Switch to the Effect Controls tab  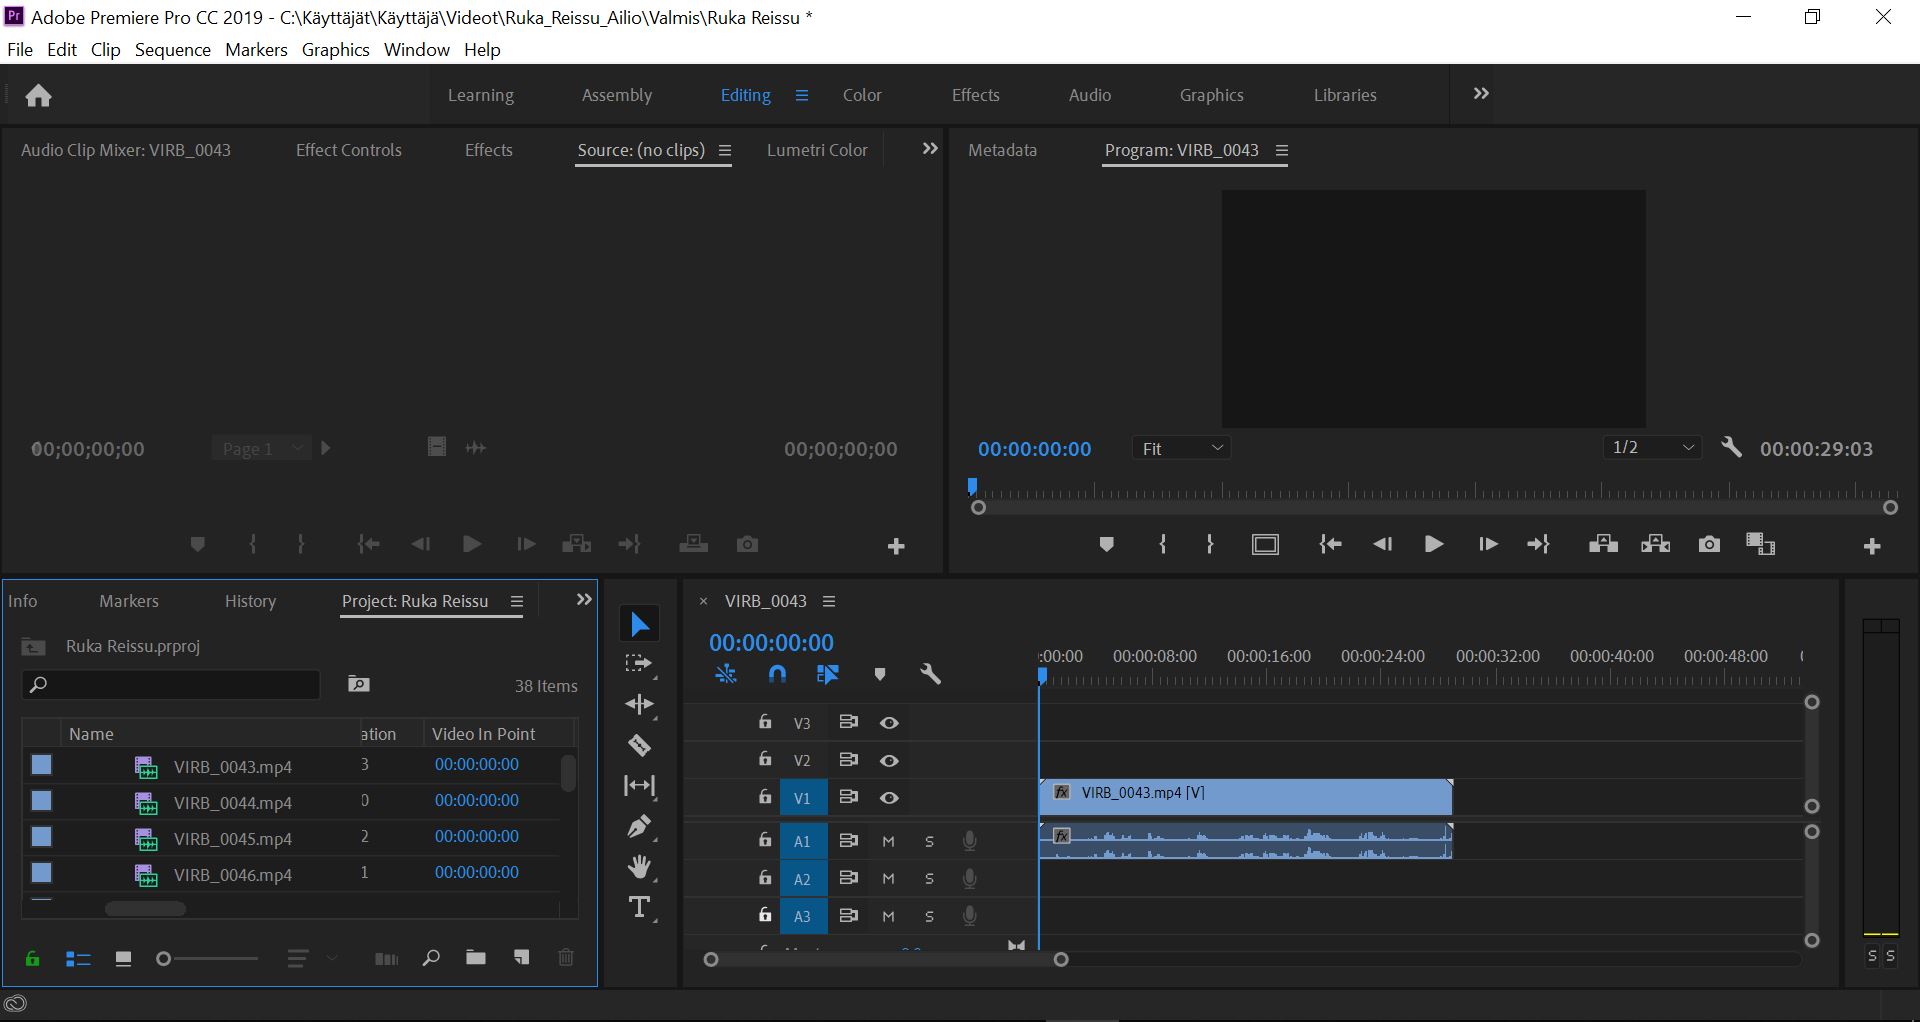(x=348, y=150)
